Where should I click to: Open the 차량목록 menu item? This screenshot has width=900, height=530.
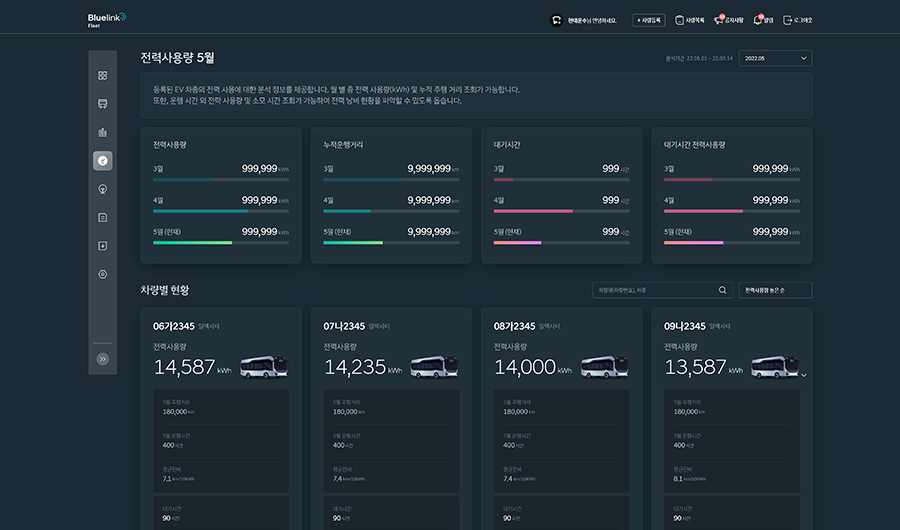(x=690, y=20)
